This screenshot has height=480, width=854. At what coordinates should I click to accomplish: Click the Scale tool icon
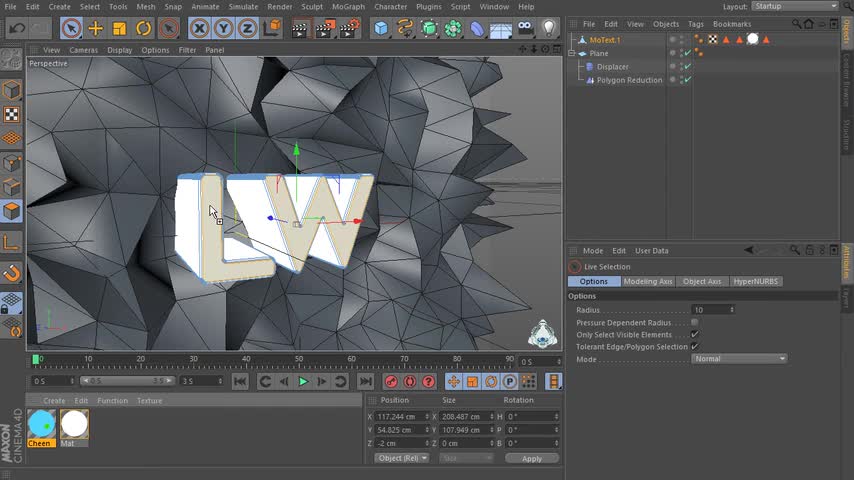(x=120, y=29)
